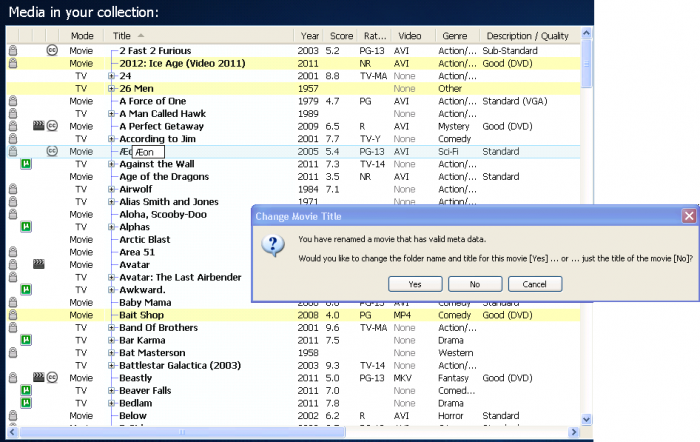Screen dimensions: 700x442
Task: Expand the 26 Men tree node
Action: [111, 88]
